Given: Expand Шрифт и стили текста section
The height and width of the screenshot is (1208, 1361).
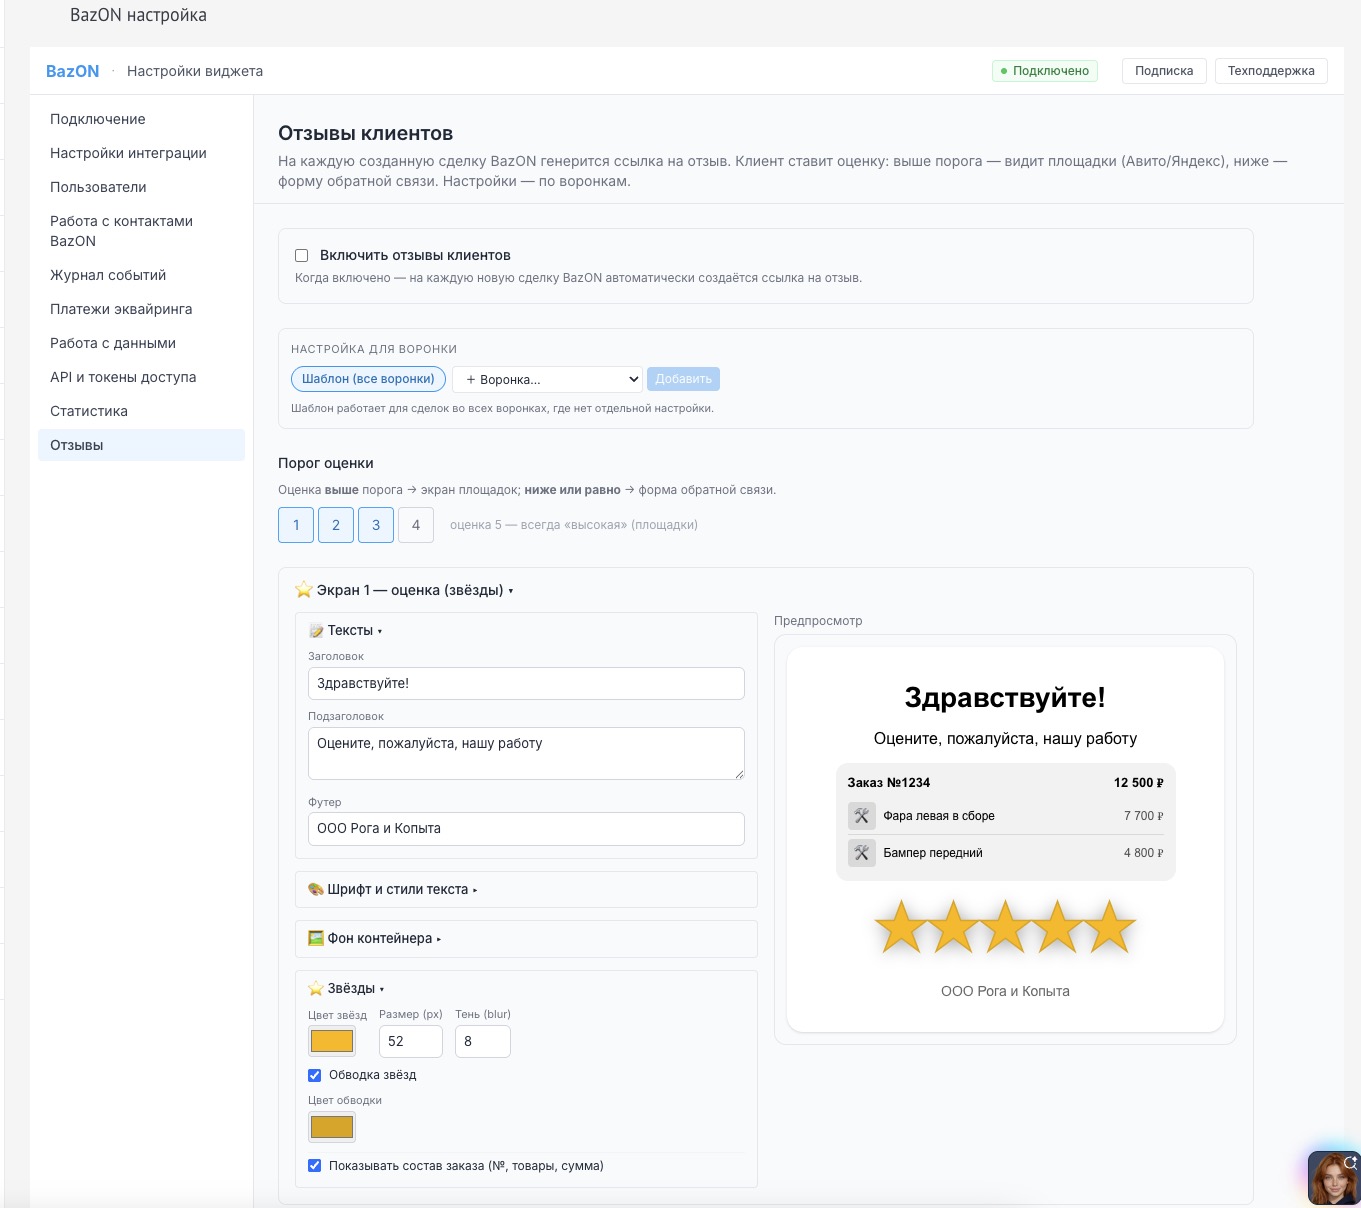Looking at the screenshot, I should coord(393,889).
